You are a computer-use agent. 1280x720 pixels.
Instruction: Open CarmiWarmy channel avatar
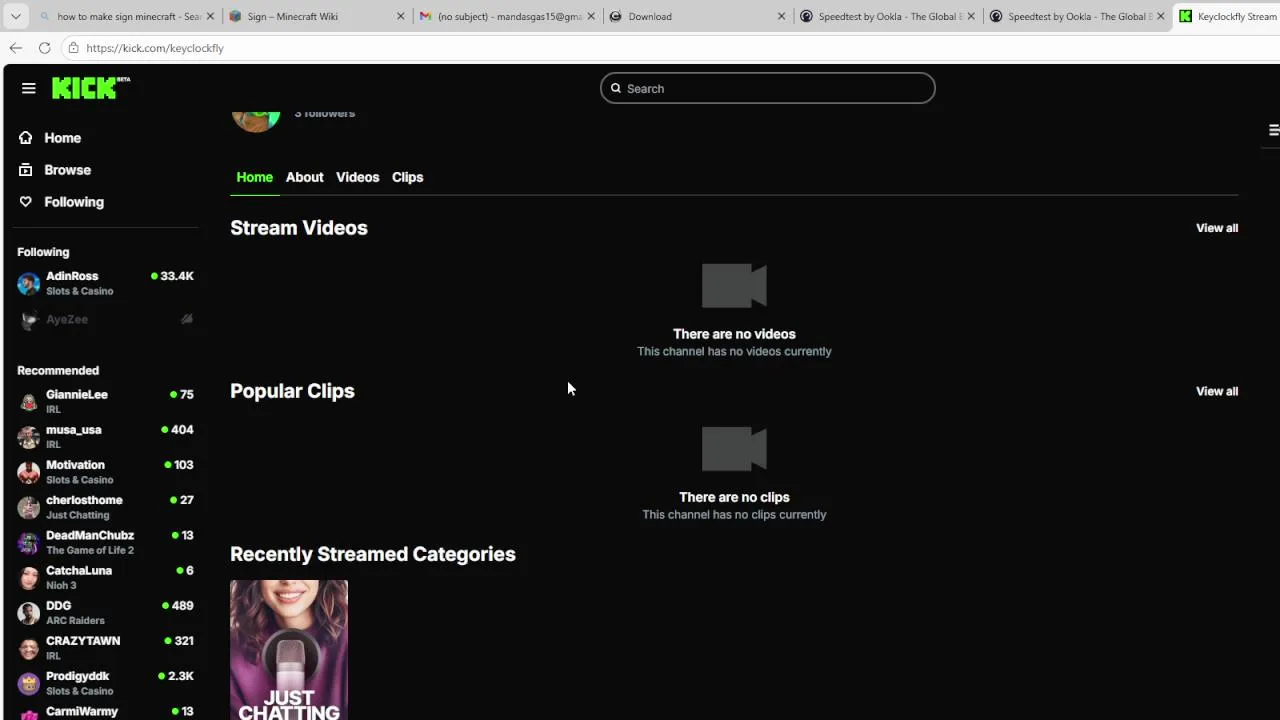pos(29,714)
